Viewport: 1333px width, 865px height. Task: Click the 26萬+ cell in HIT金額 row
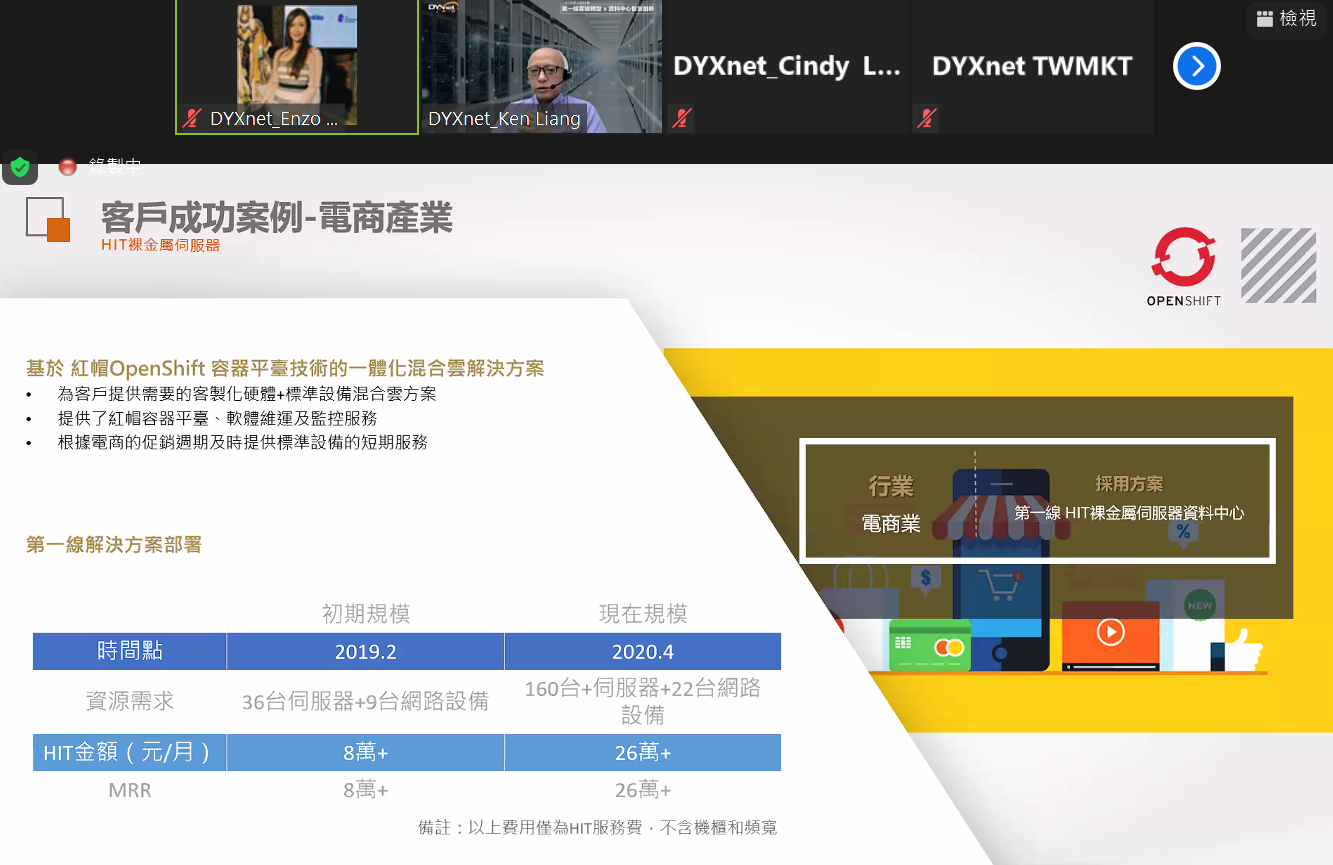pos(643,753)
